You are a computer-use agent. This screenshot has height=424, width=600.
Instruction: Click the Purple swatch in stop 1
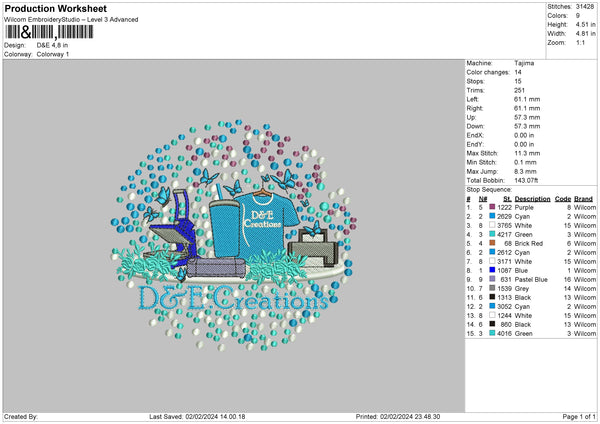492,207
